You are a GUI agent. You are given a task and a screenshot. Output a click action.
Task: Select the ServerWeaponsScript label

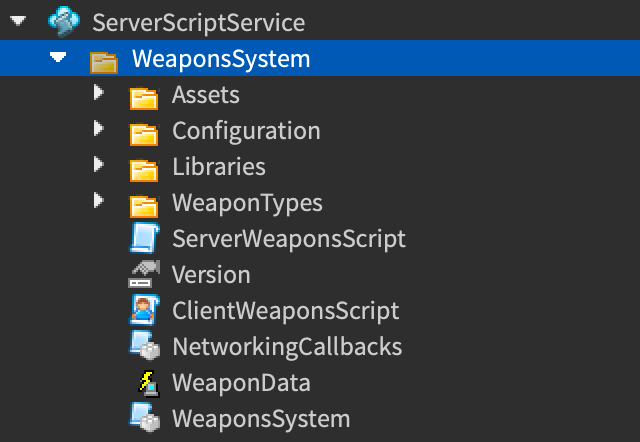289,239
